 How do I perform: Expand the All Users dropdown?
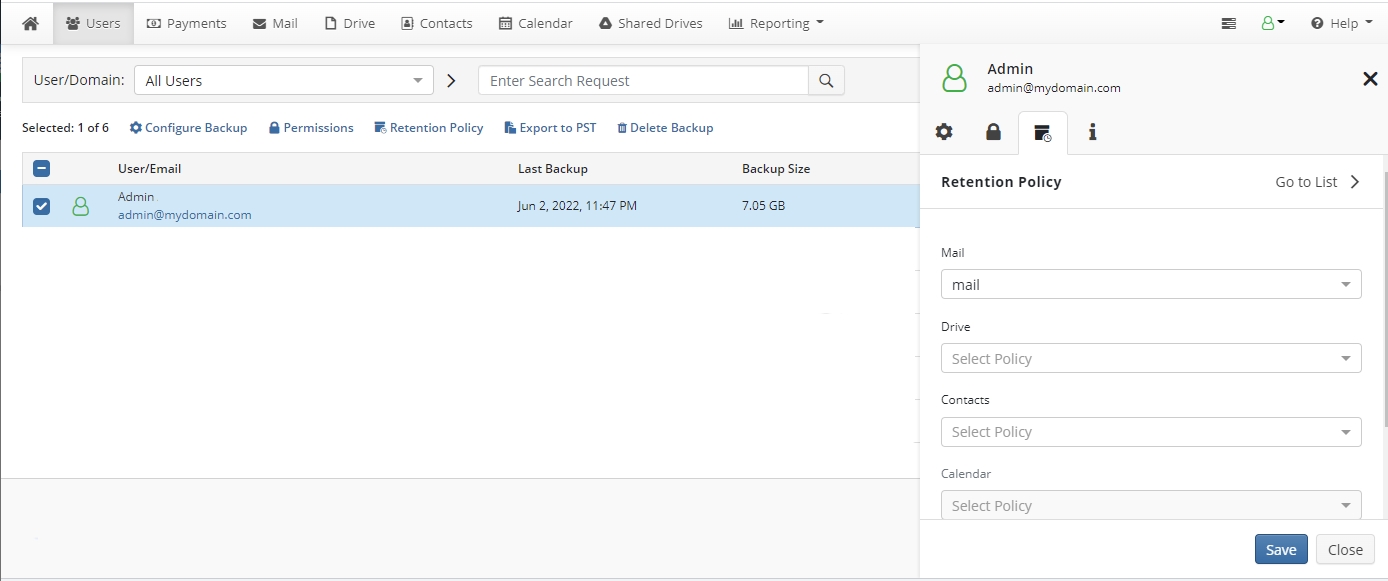pos(284,81)
